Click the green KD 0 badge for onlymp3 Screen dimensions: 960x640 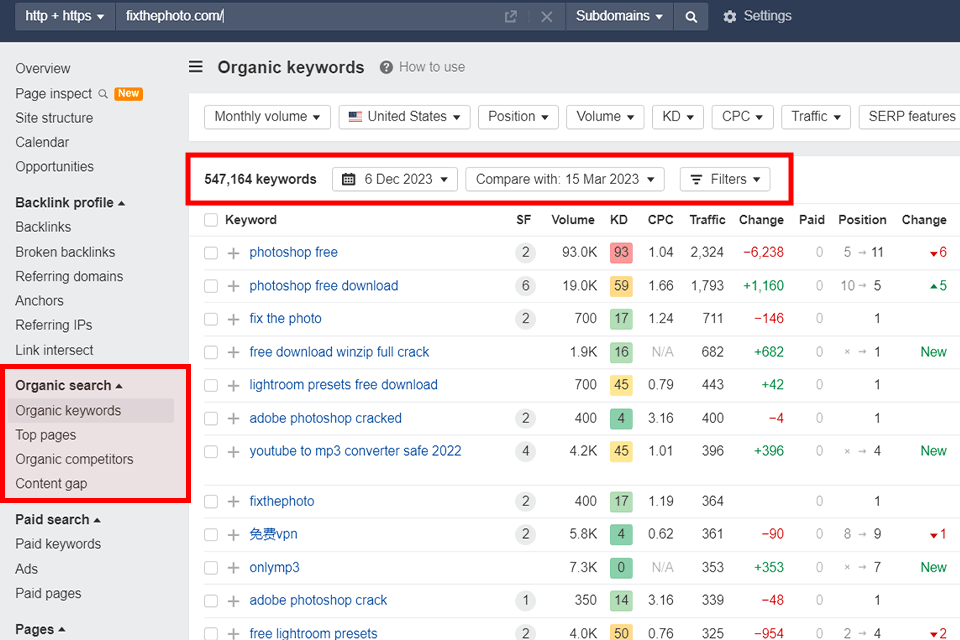click(621, 568)
